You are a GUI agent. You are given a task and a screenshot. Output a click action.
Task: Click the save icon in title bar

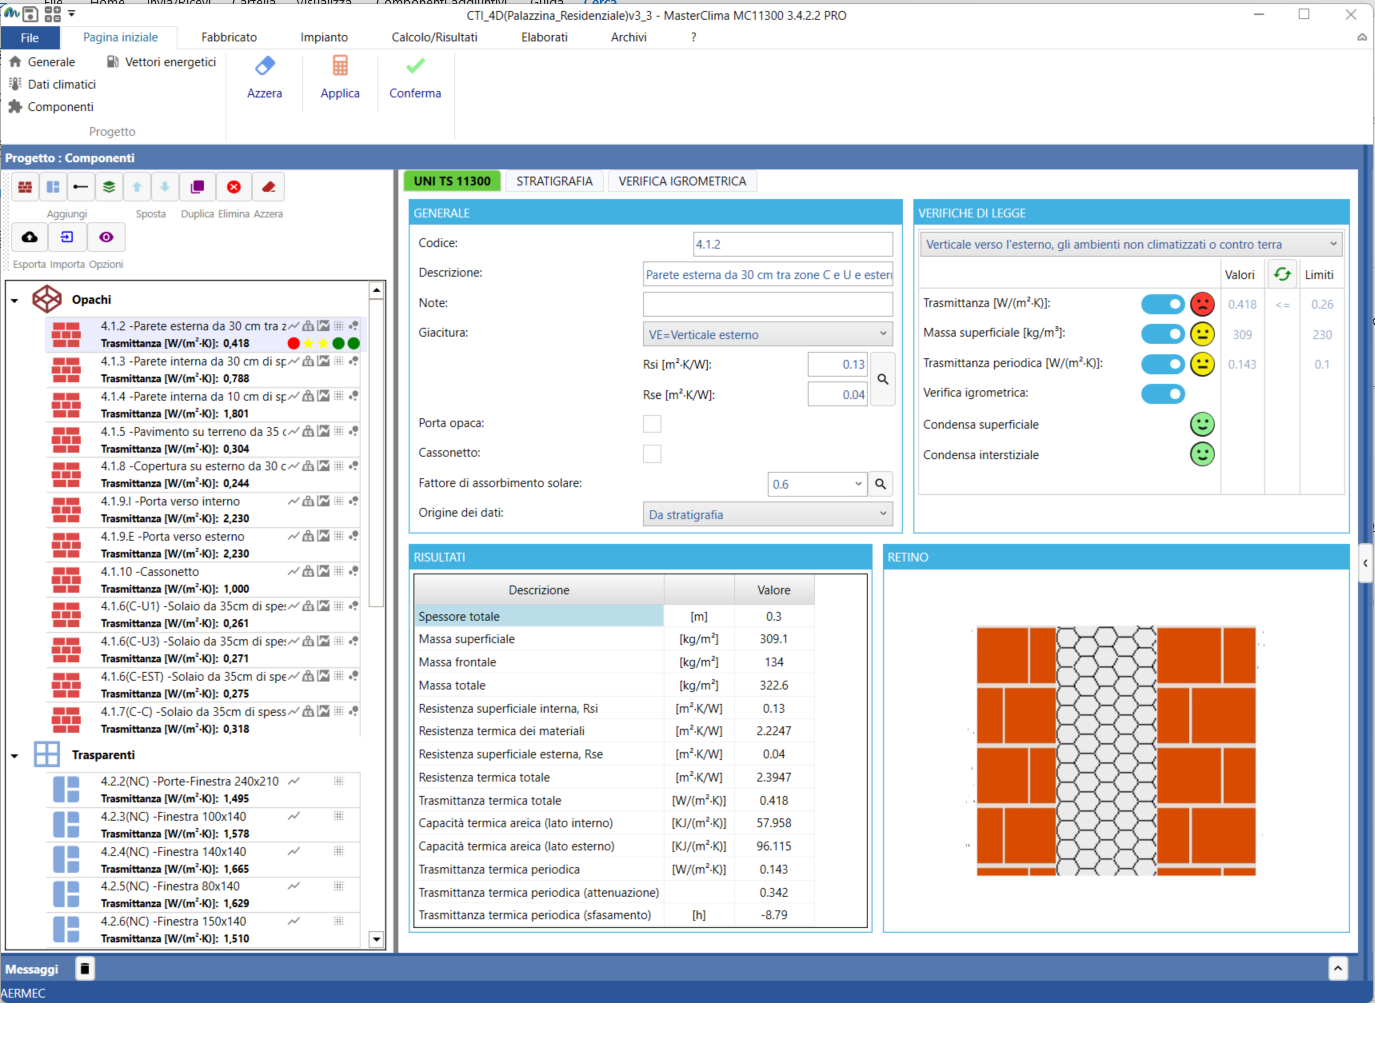[x=31, y=14]
